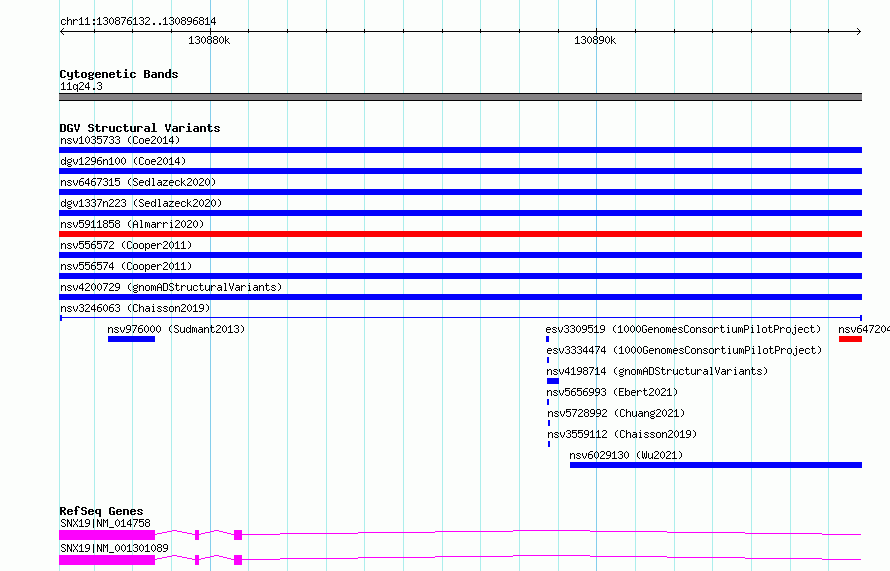Click the nsv3559112 (Chaisson2019) label

pyautogui.click(x=622, y=434)
